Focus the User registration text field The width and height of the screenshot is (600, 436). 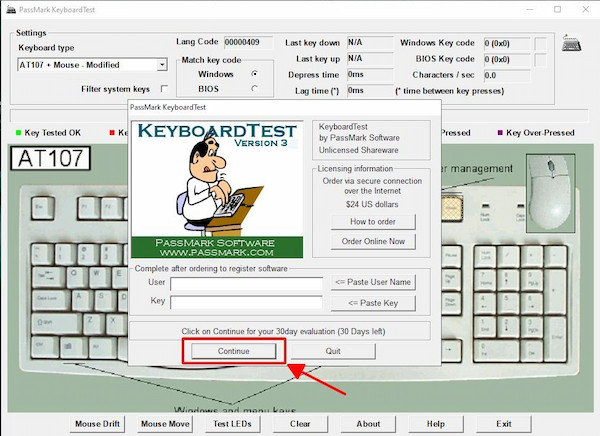[x=246, y=284]
